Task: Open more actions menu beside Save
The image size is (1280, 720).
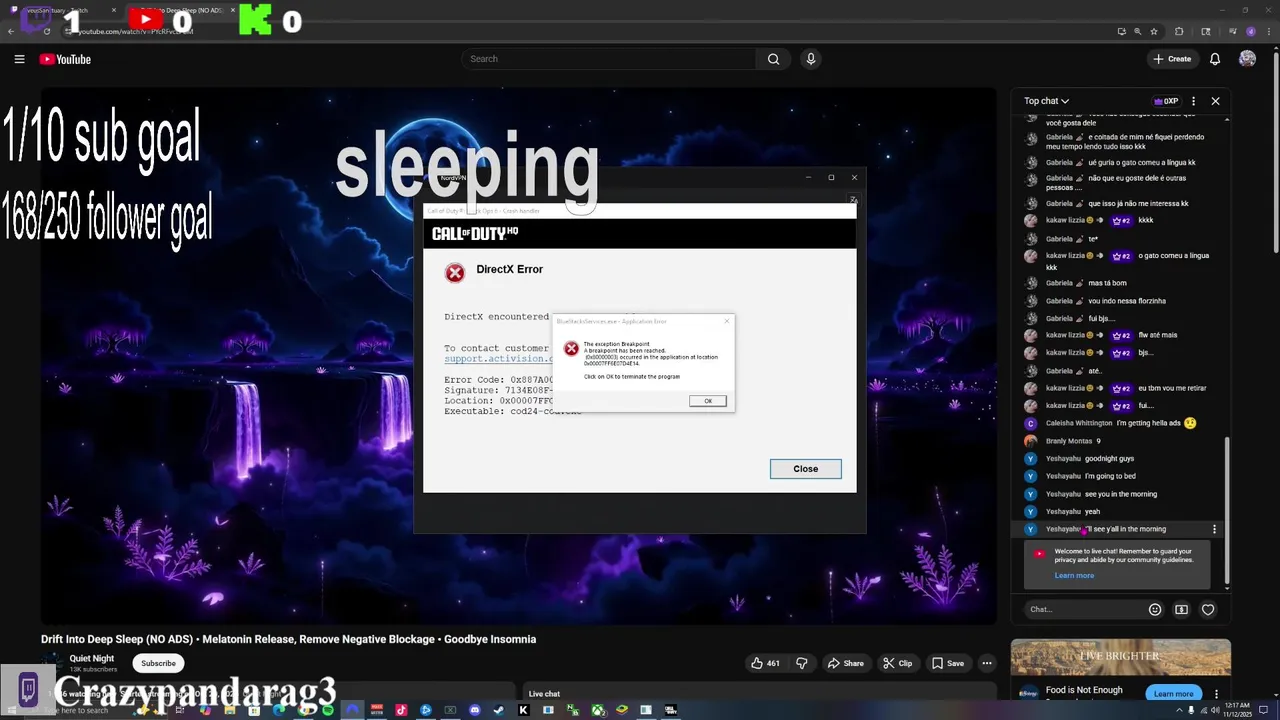Action: pos(986,663)
